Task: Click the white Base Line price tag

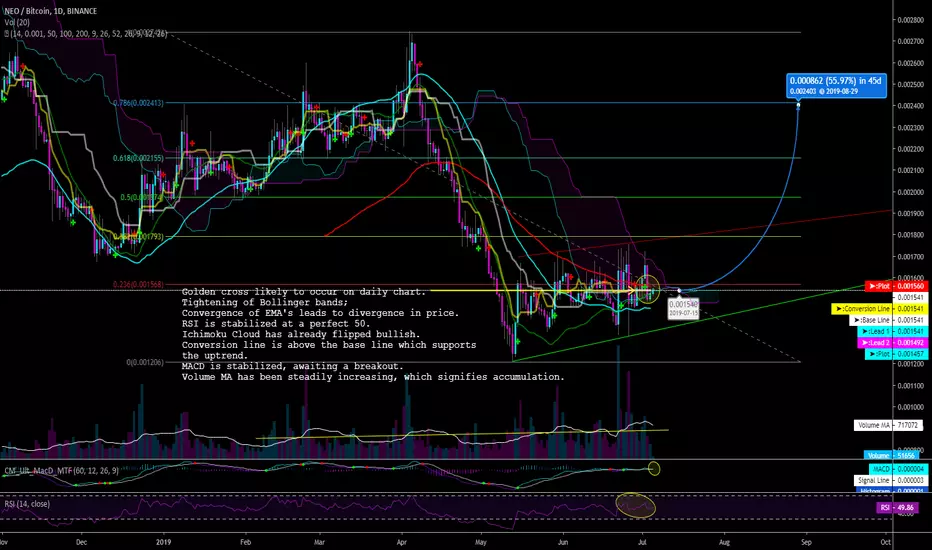Action: (x=888, y=320)
